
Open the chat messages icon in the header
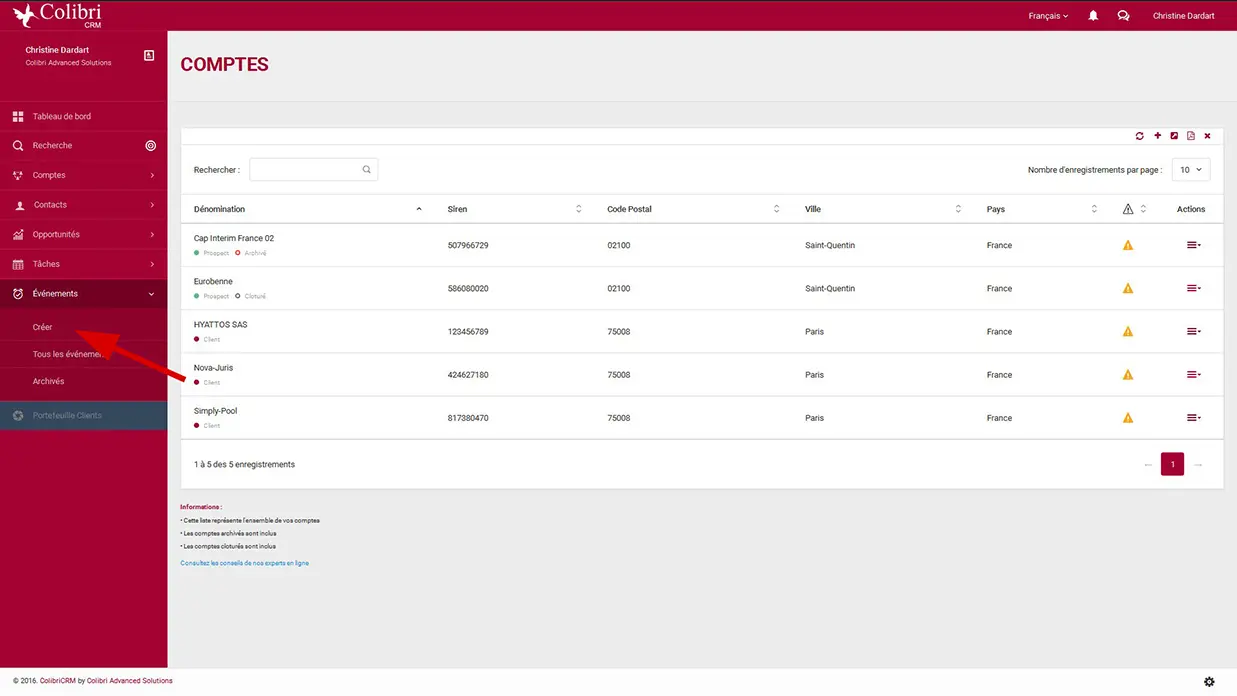click(1123, 16)
